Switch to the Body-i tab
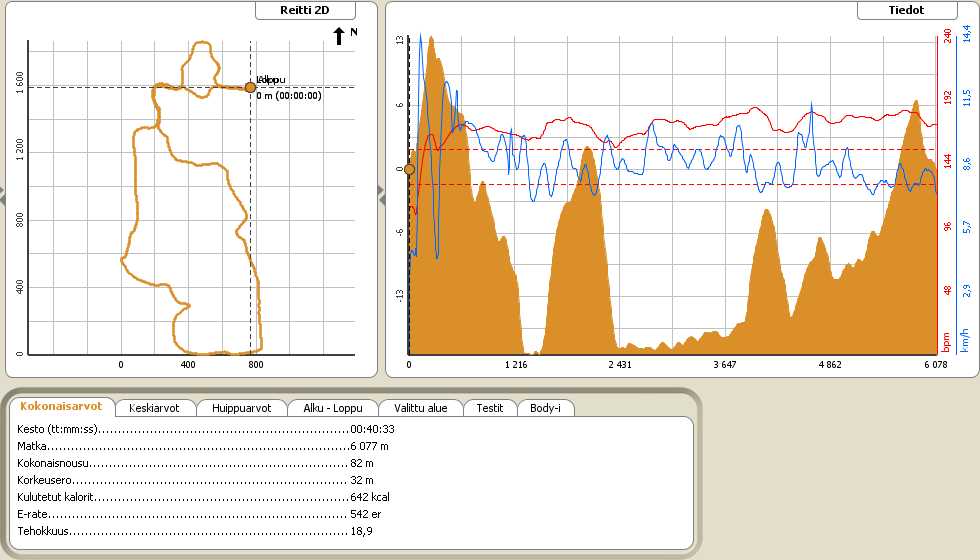The width and height of the screenshot is (980, 560). 545,408
